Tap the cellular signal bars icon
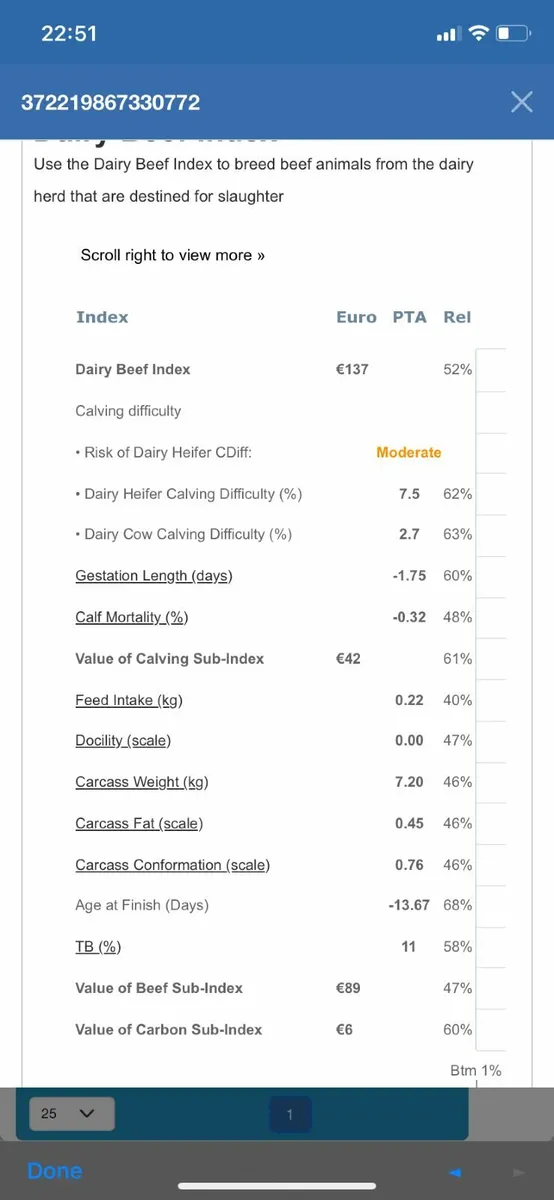This screenshot has width=554, height=1200. pos(448,35)
